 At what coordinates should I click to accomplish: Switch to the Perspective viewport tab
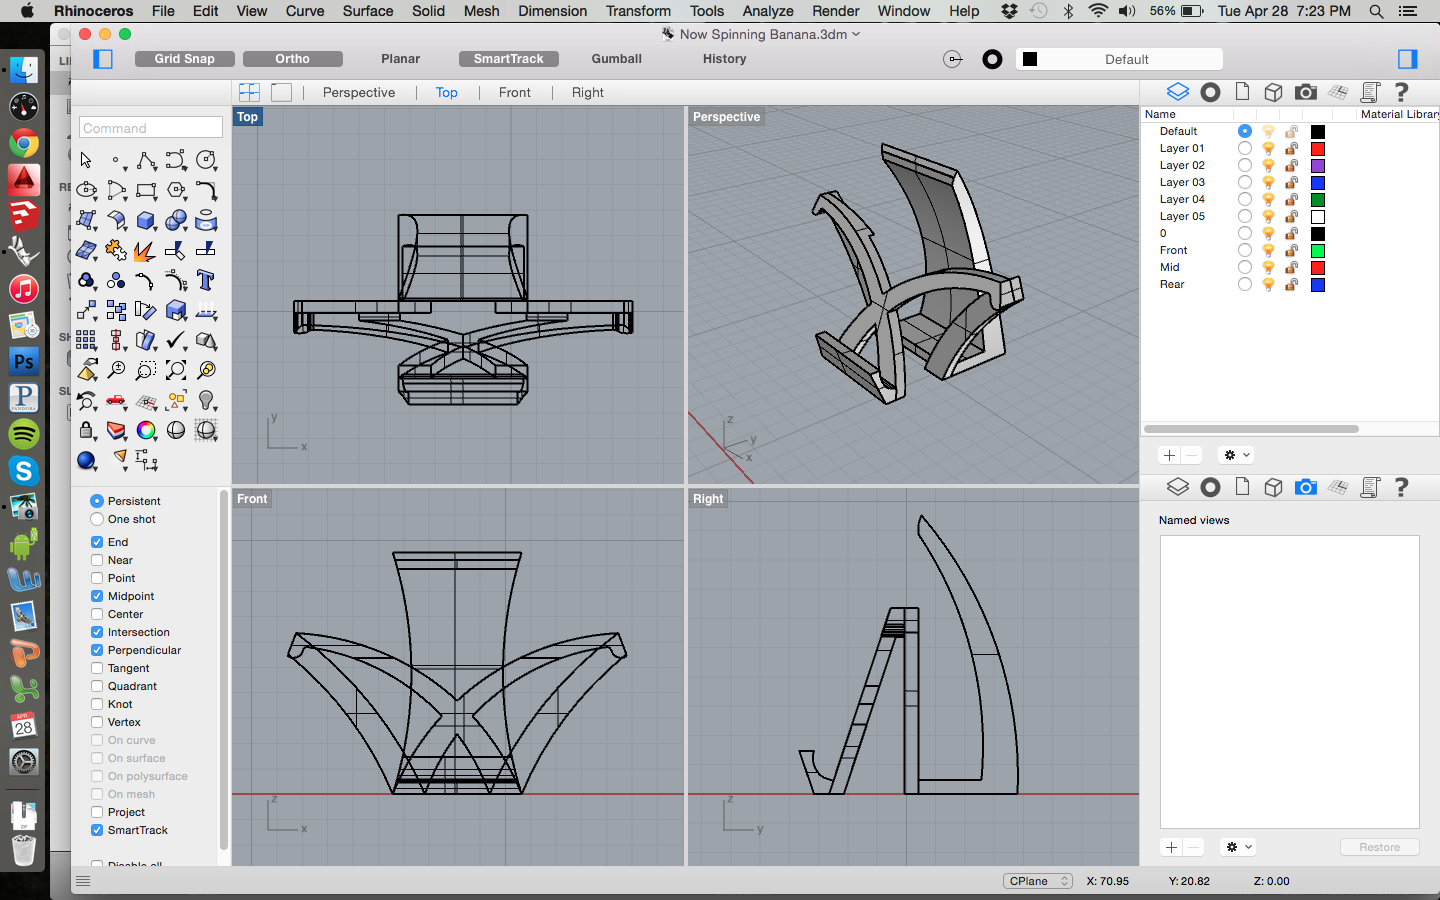tap(359, 92)
